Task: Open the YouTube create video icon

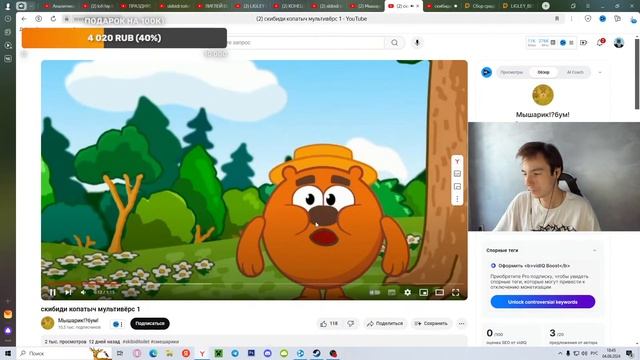Action: 584,42
